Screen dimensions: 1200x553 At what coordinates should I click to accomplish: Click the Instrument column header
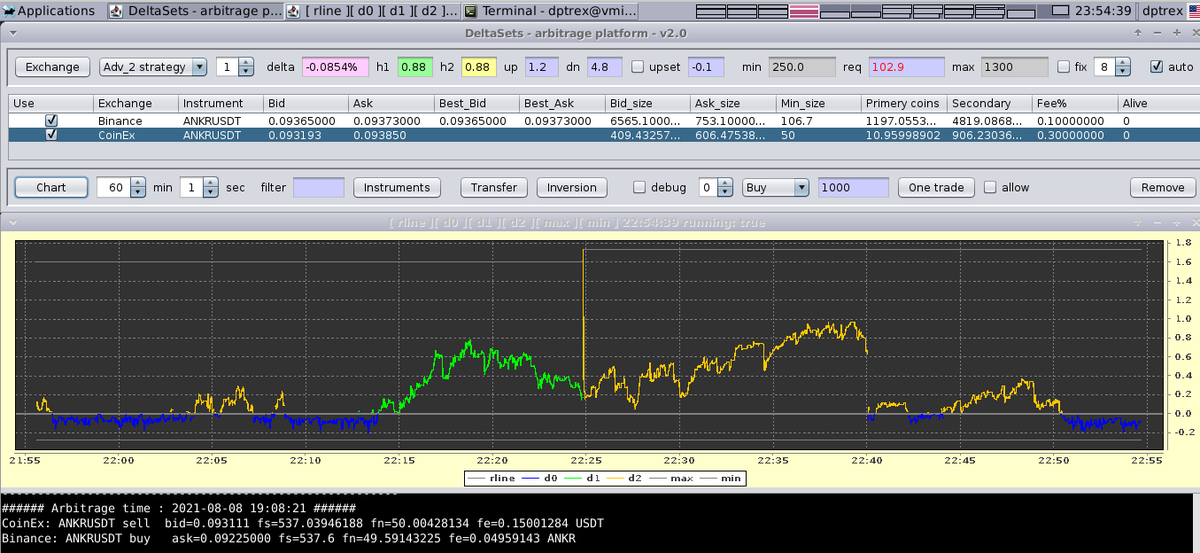pos(222,103)
